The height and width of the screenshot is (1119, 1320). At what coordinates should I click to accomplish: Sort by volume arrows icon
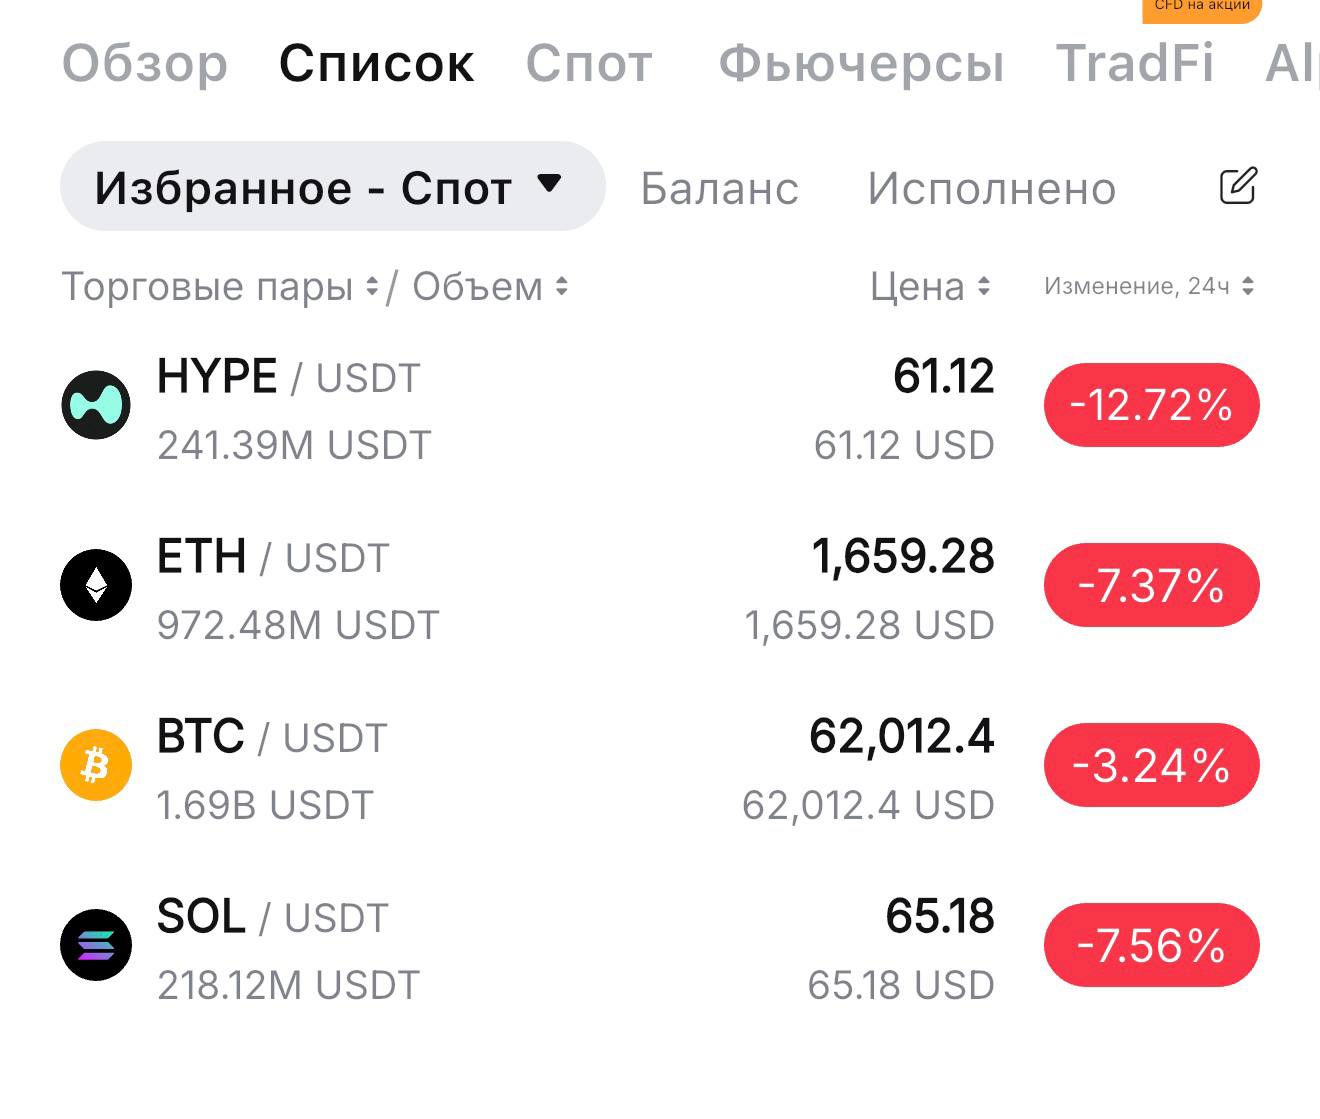(x=562, y=287)
